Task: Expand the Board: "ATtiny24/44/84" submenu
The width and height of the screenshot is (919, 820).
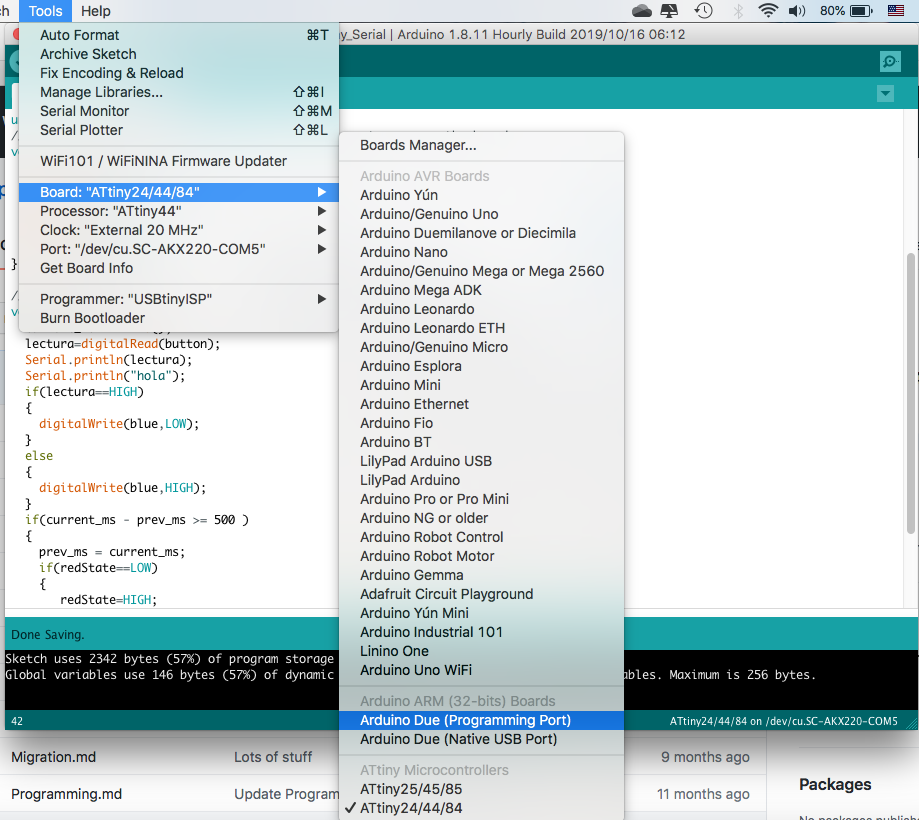Action: (x=179, y=192)
